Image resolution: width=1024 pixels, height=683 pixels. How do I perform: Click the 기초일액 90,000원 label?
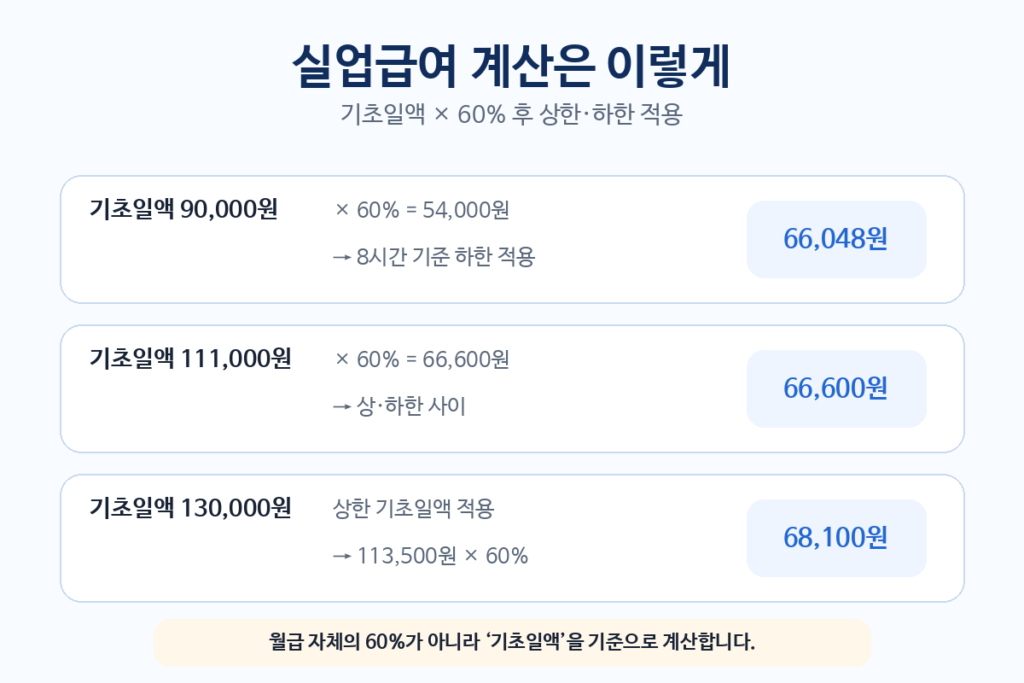coord(184,209)
